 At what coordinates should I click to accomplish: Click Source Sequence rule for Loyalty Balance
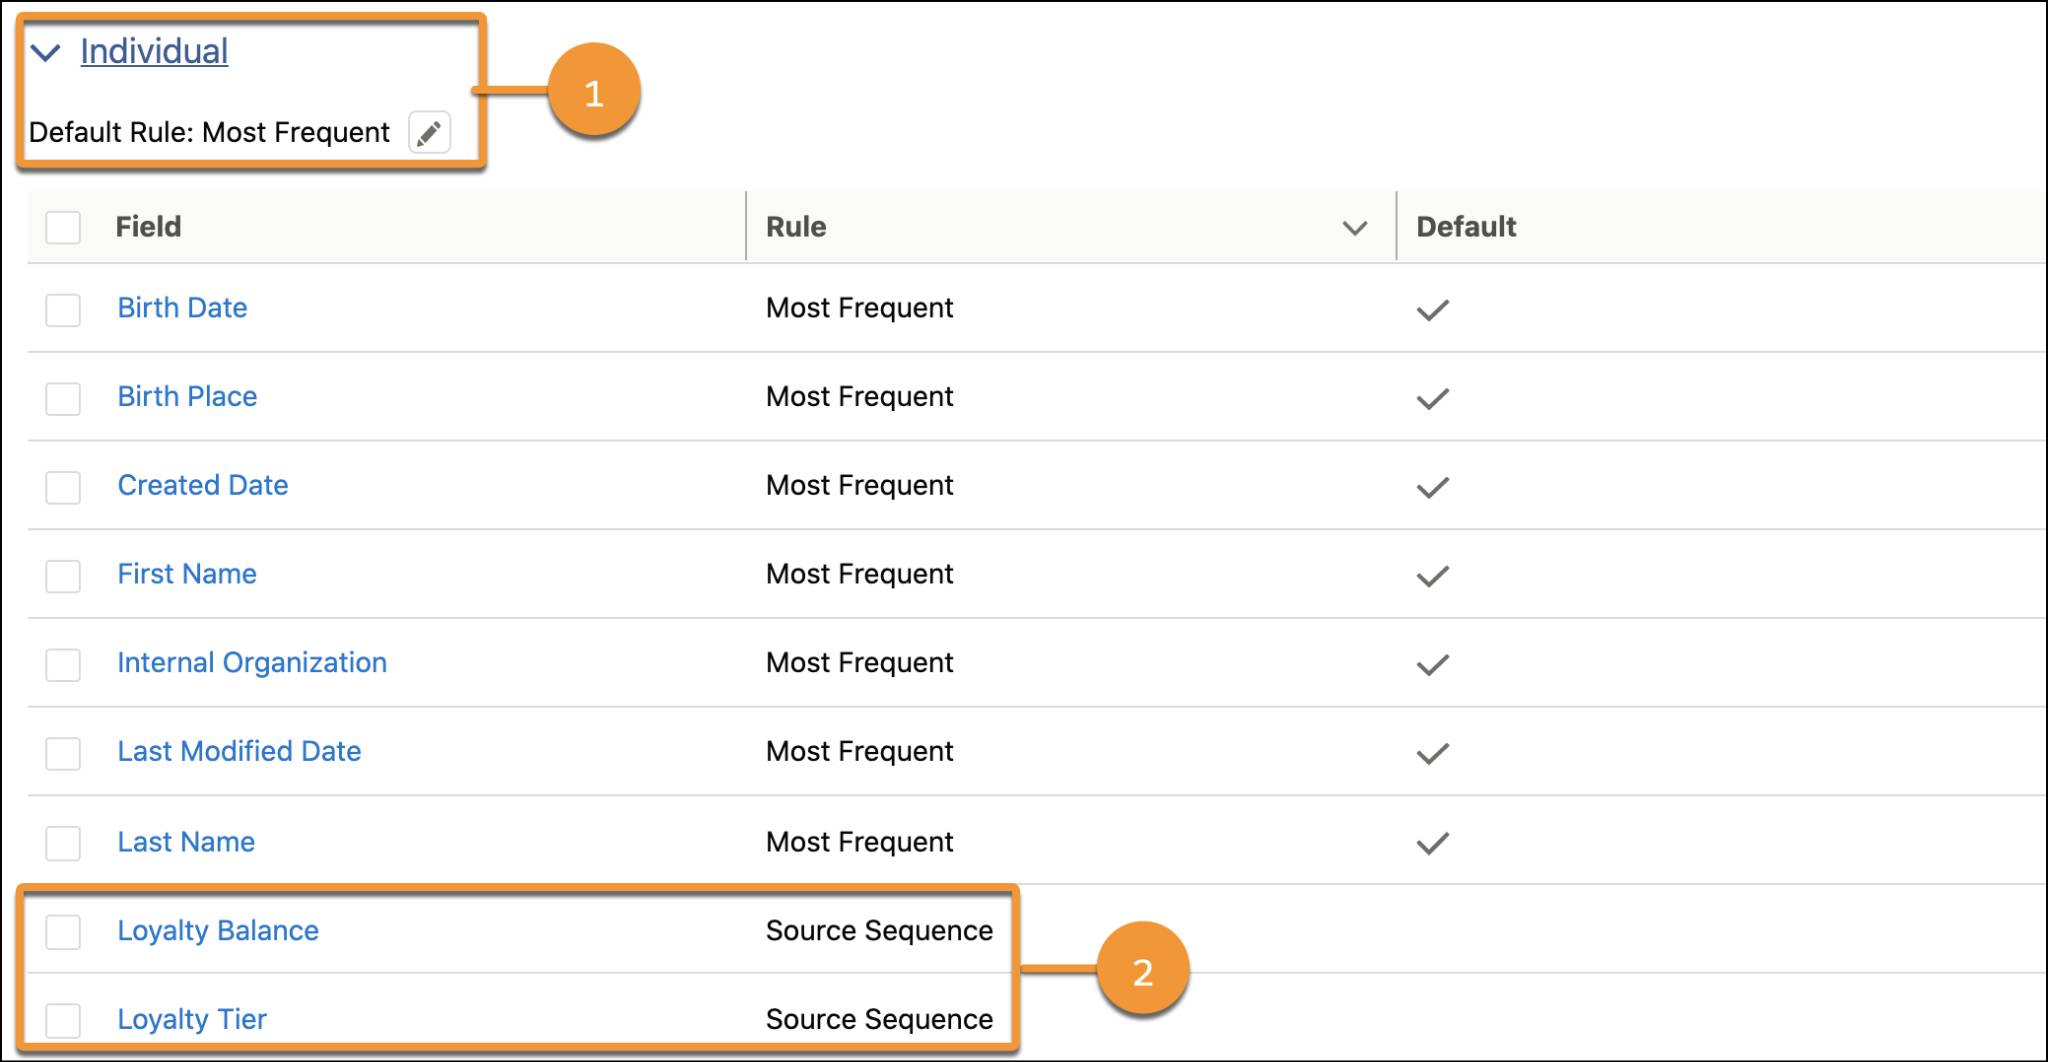(x=879, y=931)
